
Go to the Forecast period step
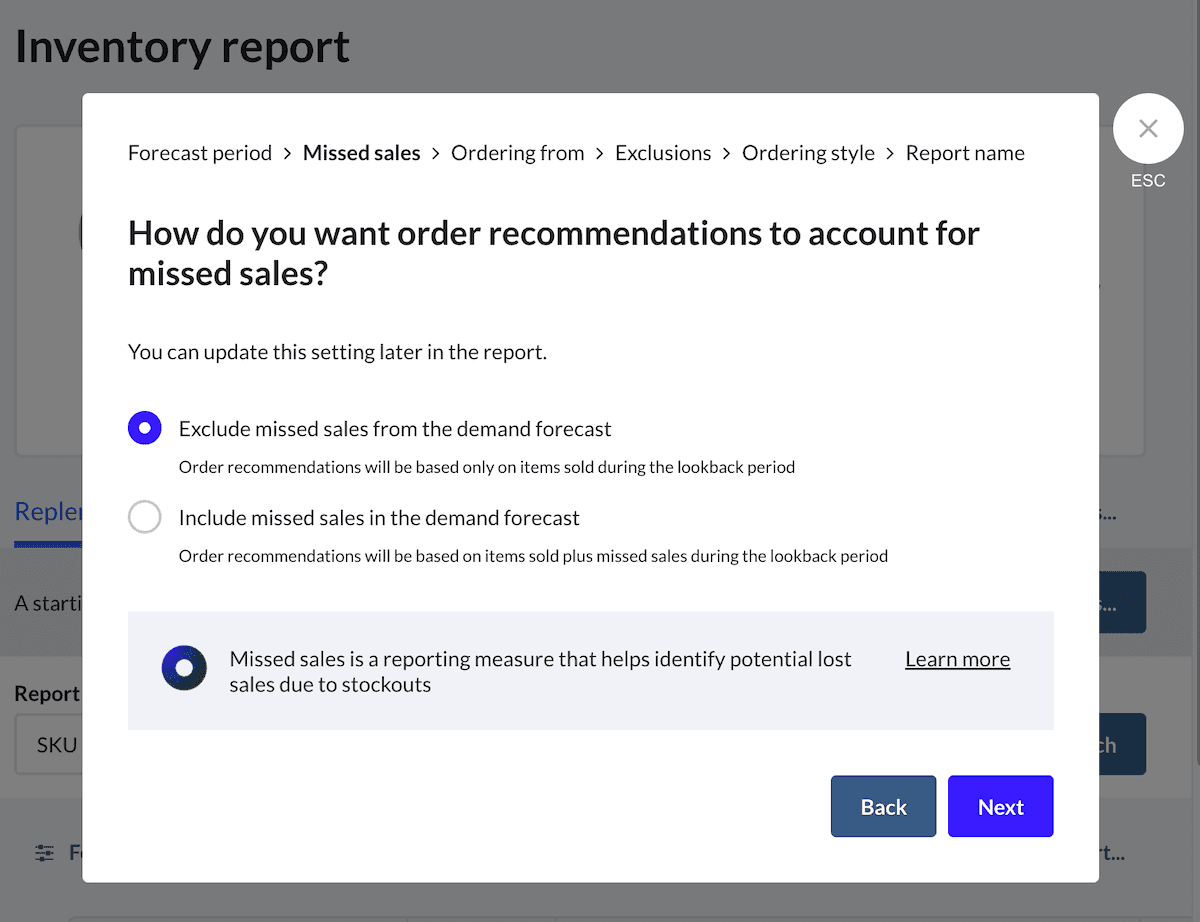200,153
